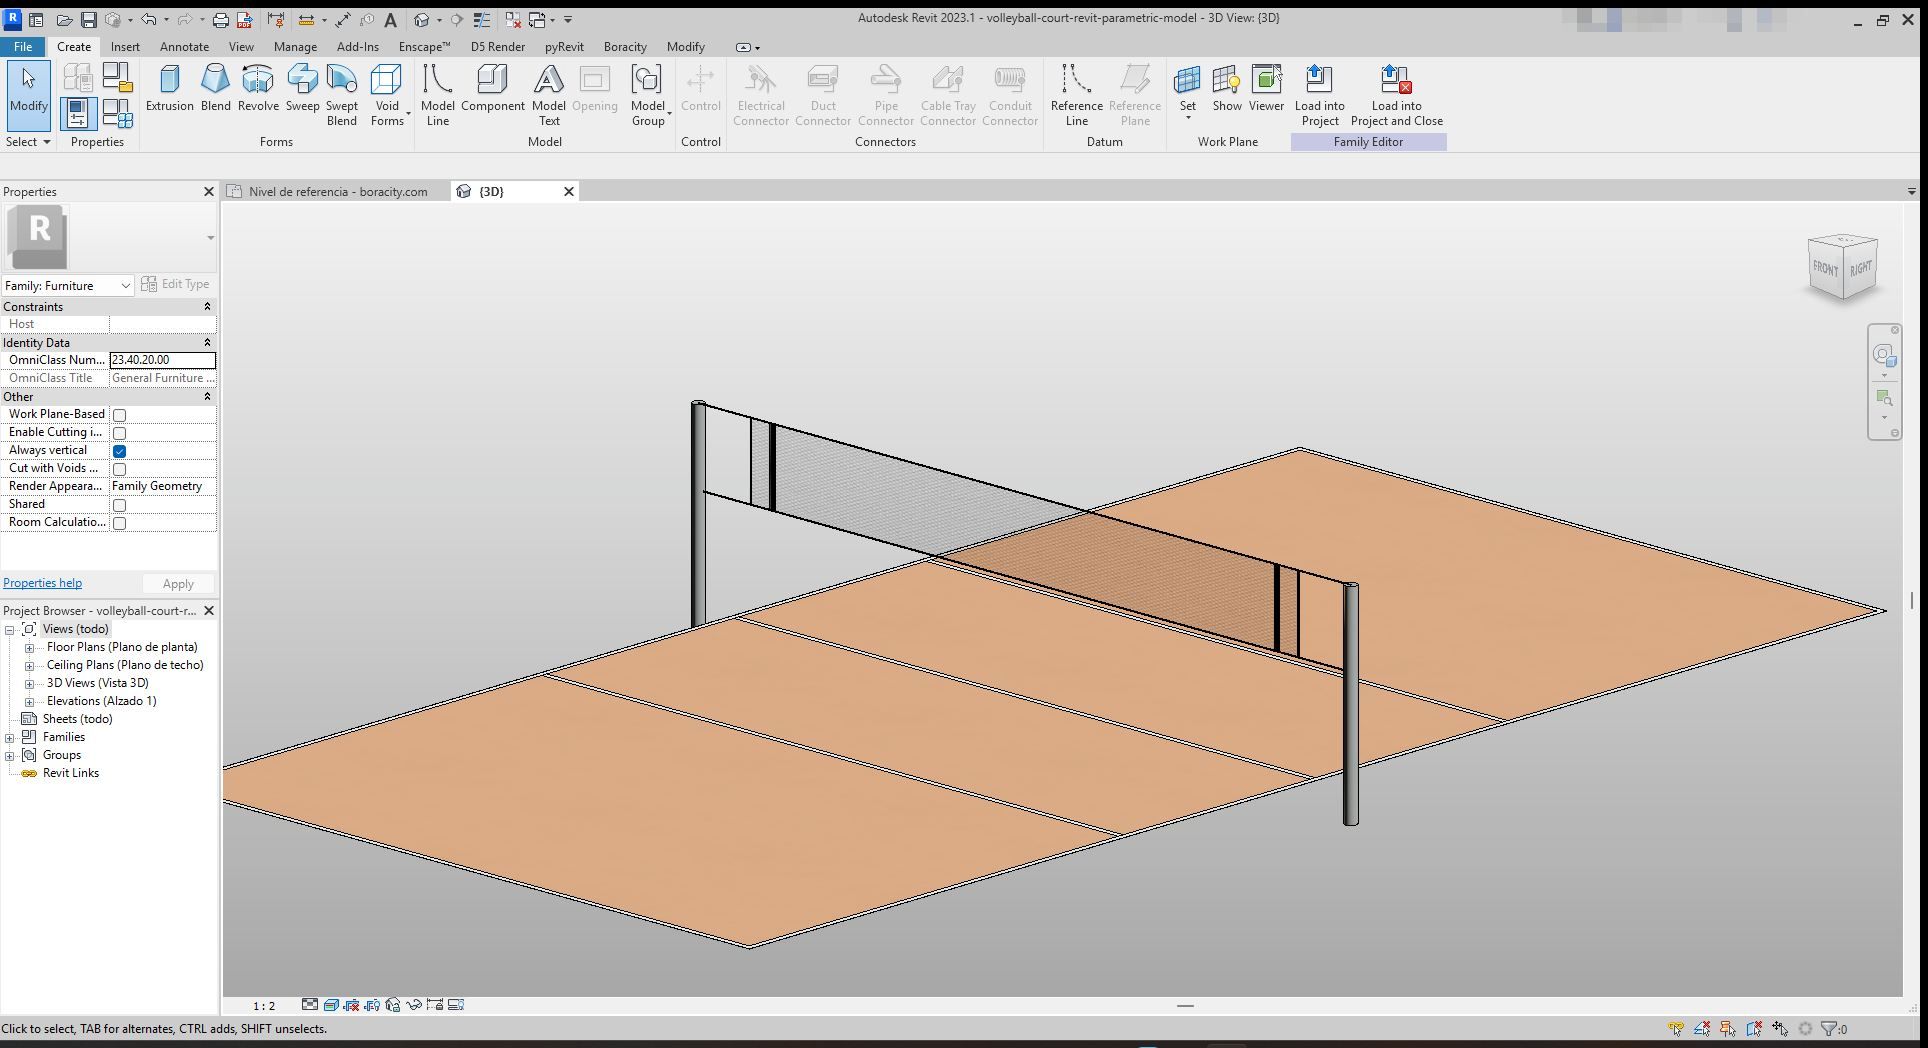This screenshot has width=1928, height=1048.
Task: Show the current work plane
Action: (x=1226, y=90)
